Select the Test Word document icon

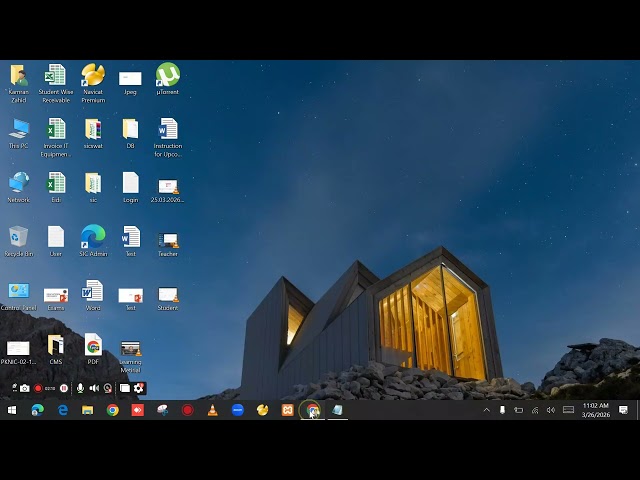tap(131, 241)
